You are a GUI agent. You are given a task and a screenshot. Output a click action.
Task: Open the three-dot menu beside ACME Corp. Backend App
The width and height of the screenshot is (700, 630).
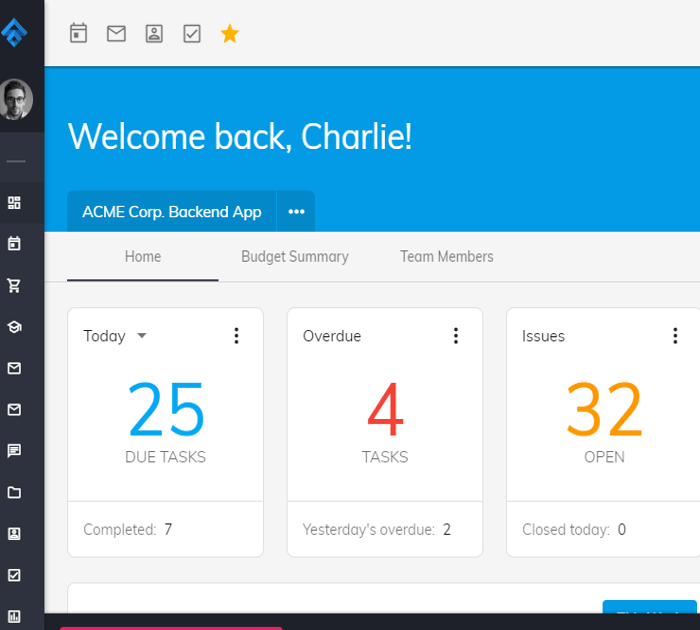tap(296, 212)
